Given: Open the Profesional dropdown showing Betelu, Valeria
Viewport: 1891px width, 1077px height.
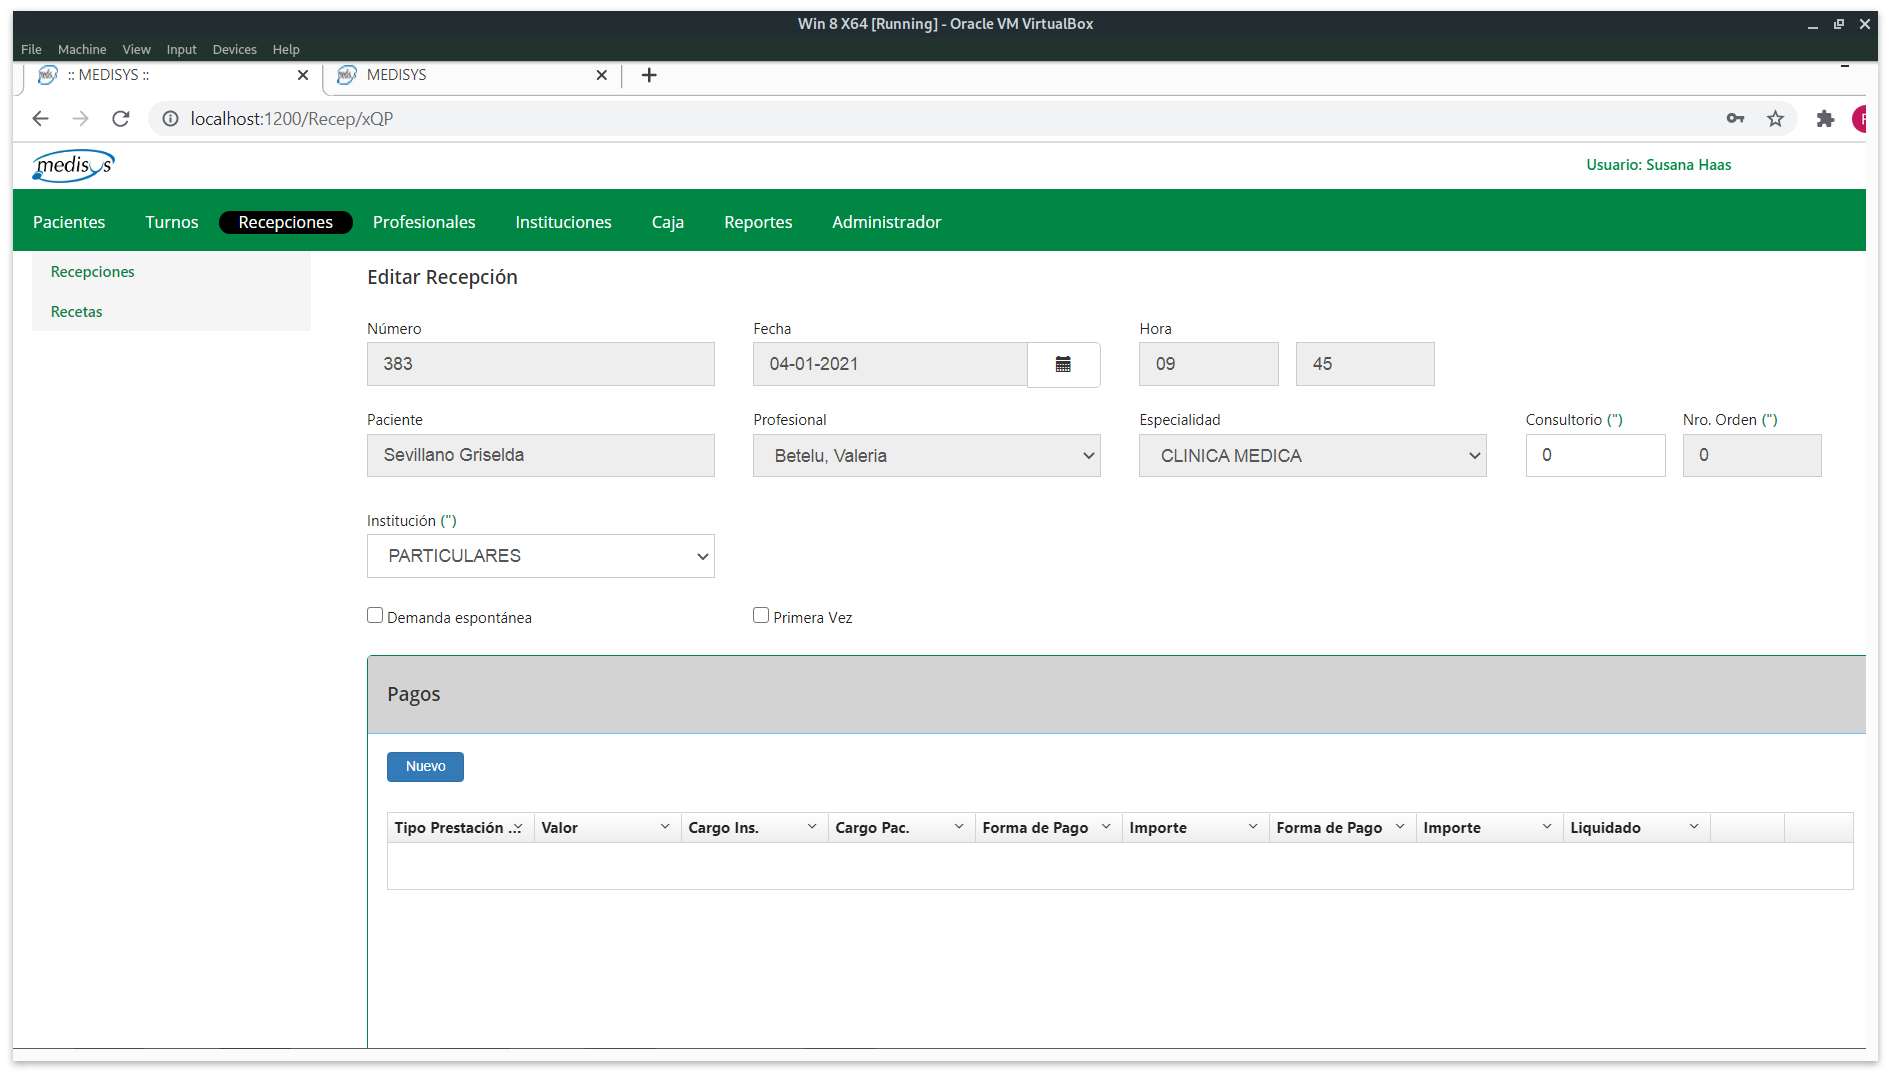Looking at the screenshot, I should coord(927,456).
